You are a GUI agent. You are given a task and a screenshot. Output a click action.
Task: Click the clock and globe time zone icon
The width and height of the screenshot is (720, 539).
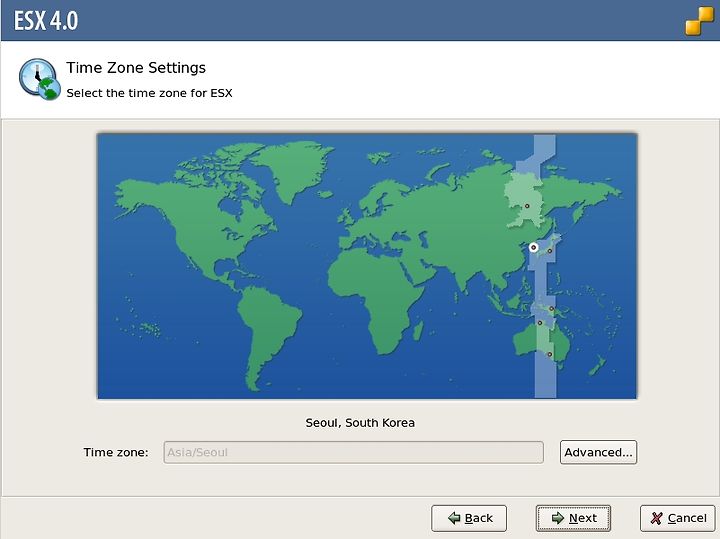pos(39,79)
